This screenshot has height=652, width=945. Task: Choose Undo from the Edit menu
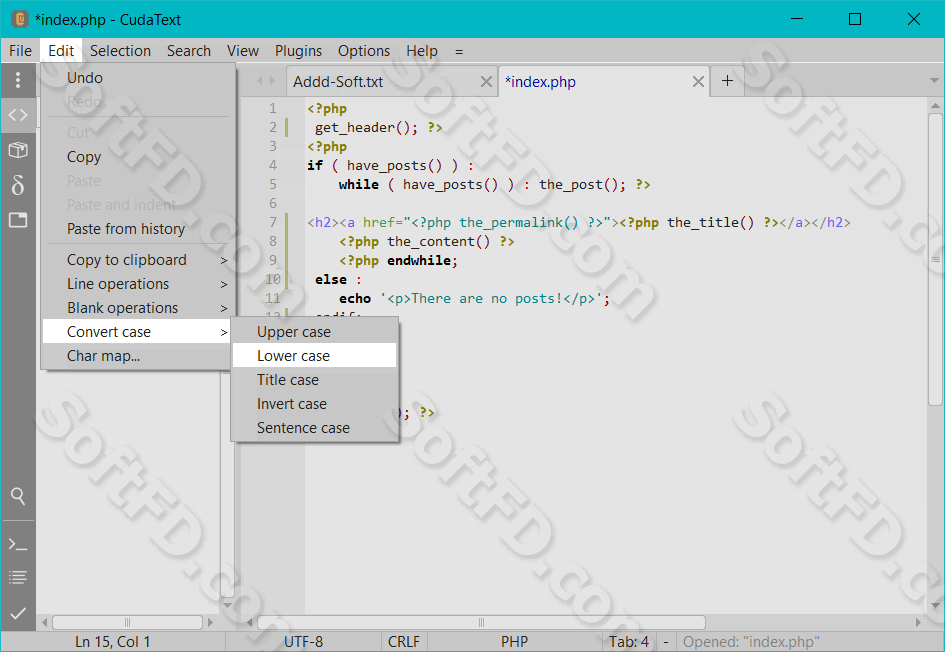pyautogui.click(x=137, y=78)
